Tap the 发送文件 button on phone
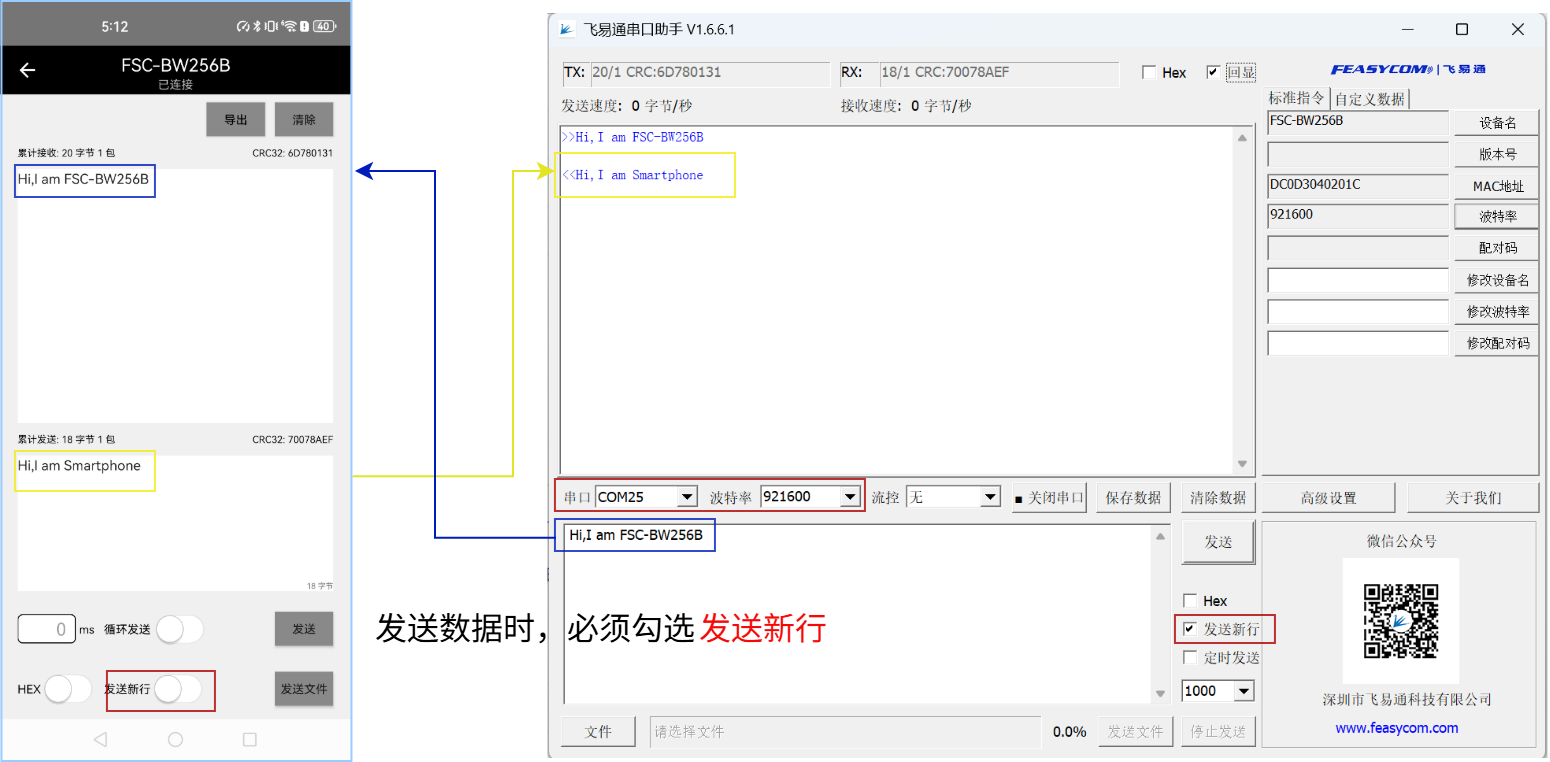This screenshot has height=762, width=1550. tap(304, 689)
